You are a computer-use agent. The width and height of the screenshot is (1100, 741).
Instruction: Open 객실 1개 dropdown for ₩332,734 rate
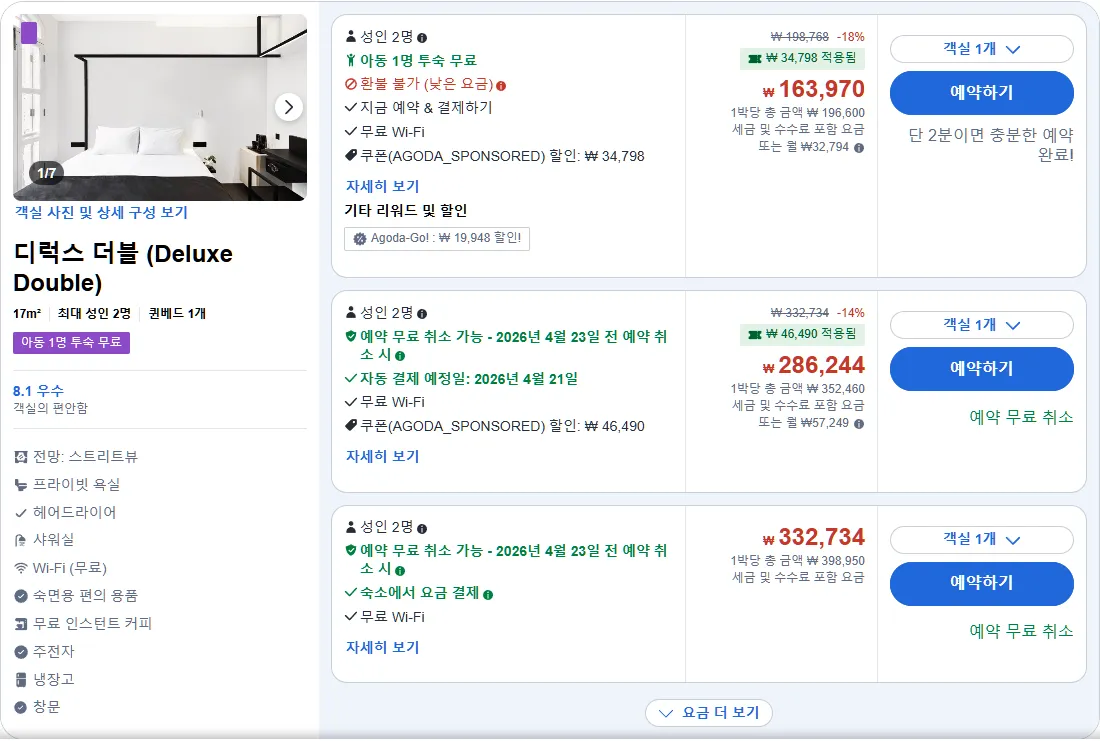[x=981, y=540]
